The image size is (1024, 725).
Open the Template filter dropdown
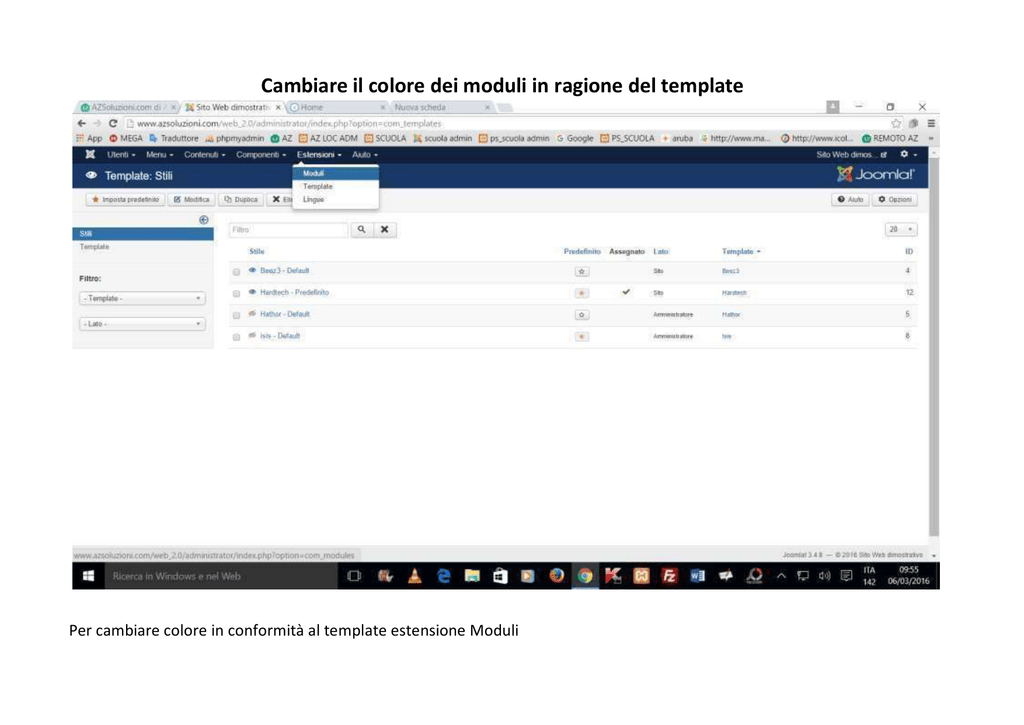142,298
